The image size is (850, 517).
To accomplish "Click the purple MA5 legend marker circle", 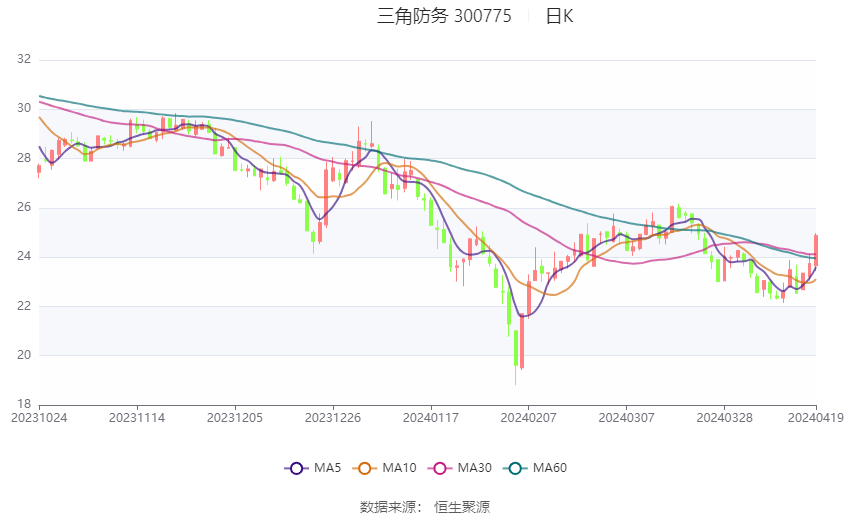I will point(295,468).
